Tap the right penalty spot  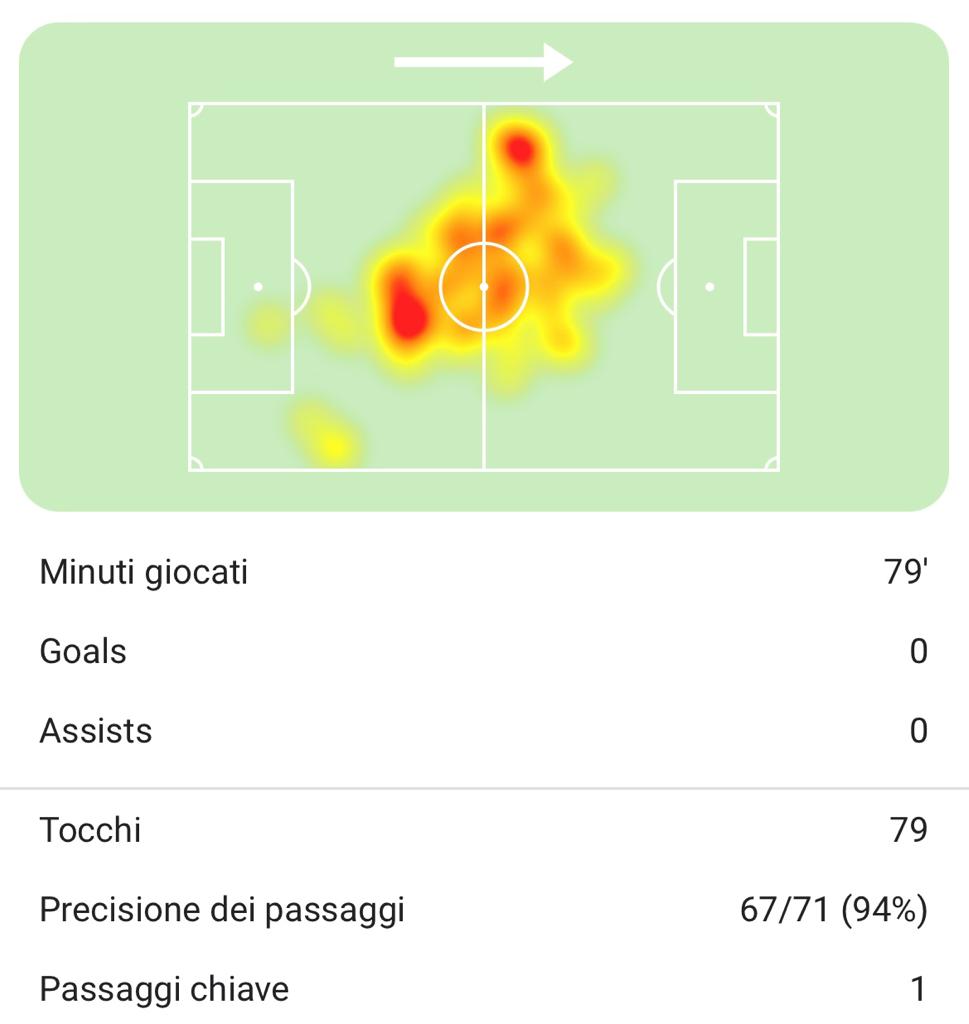[x=710, y=287]
